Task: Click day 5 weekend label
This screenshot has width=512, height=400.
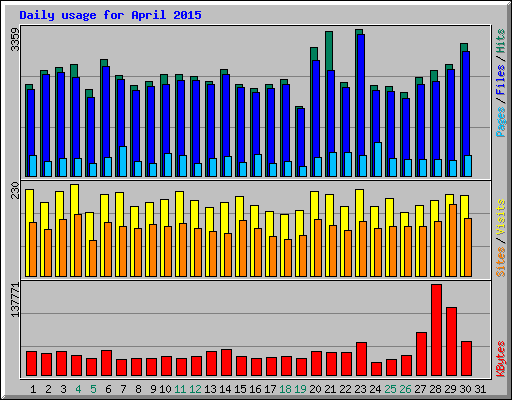Action: [x=93, y=389]
